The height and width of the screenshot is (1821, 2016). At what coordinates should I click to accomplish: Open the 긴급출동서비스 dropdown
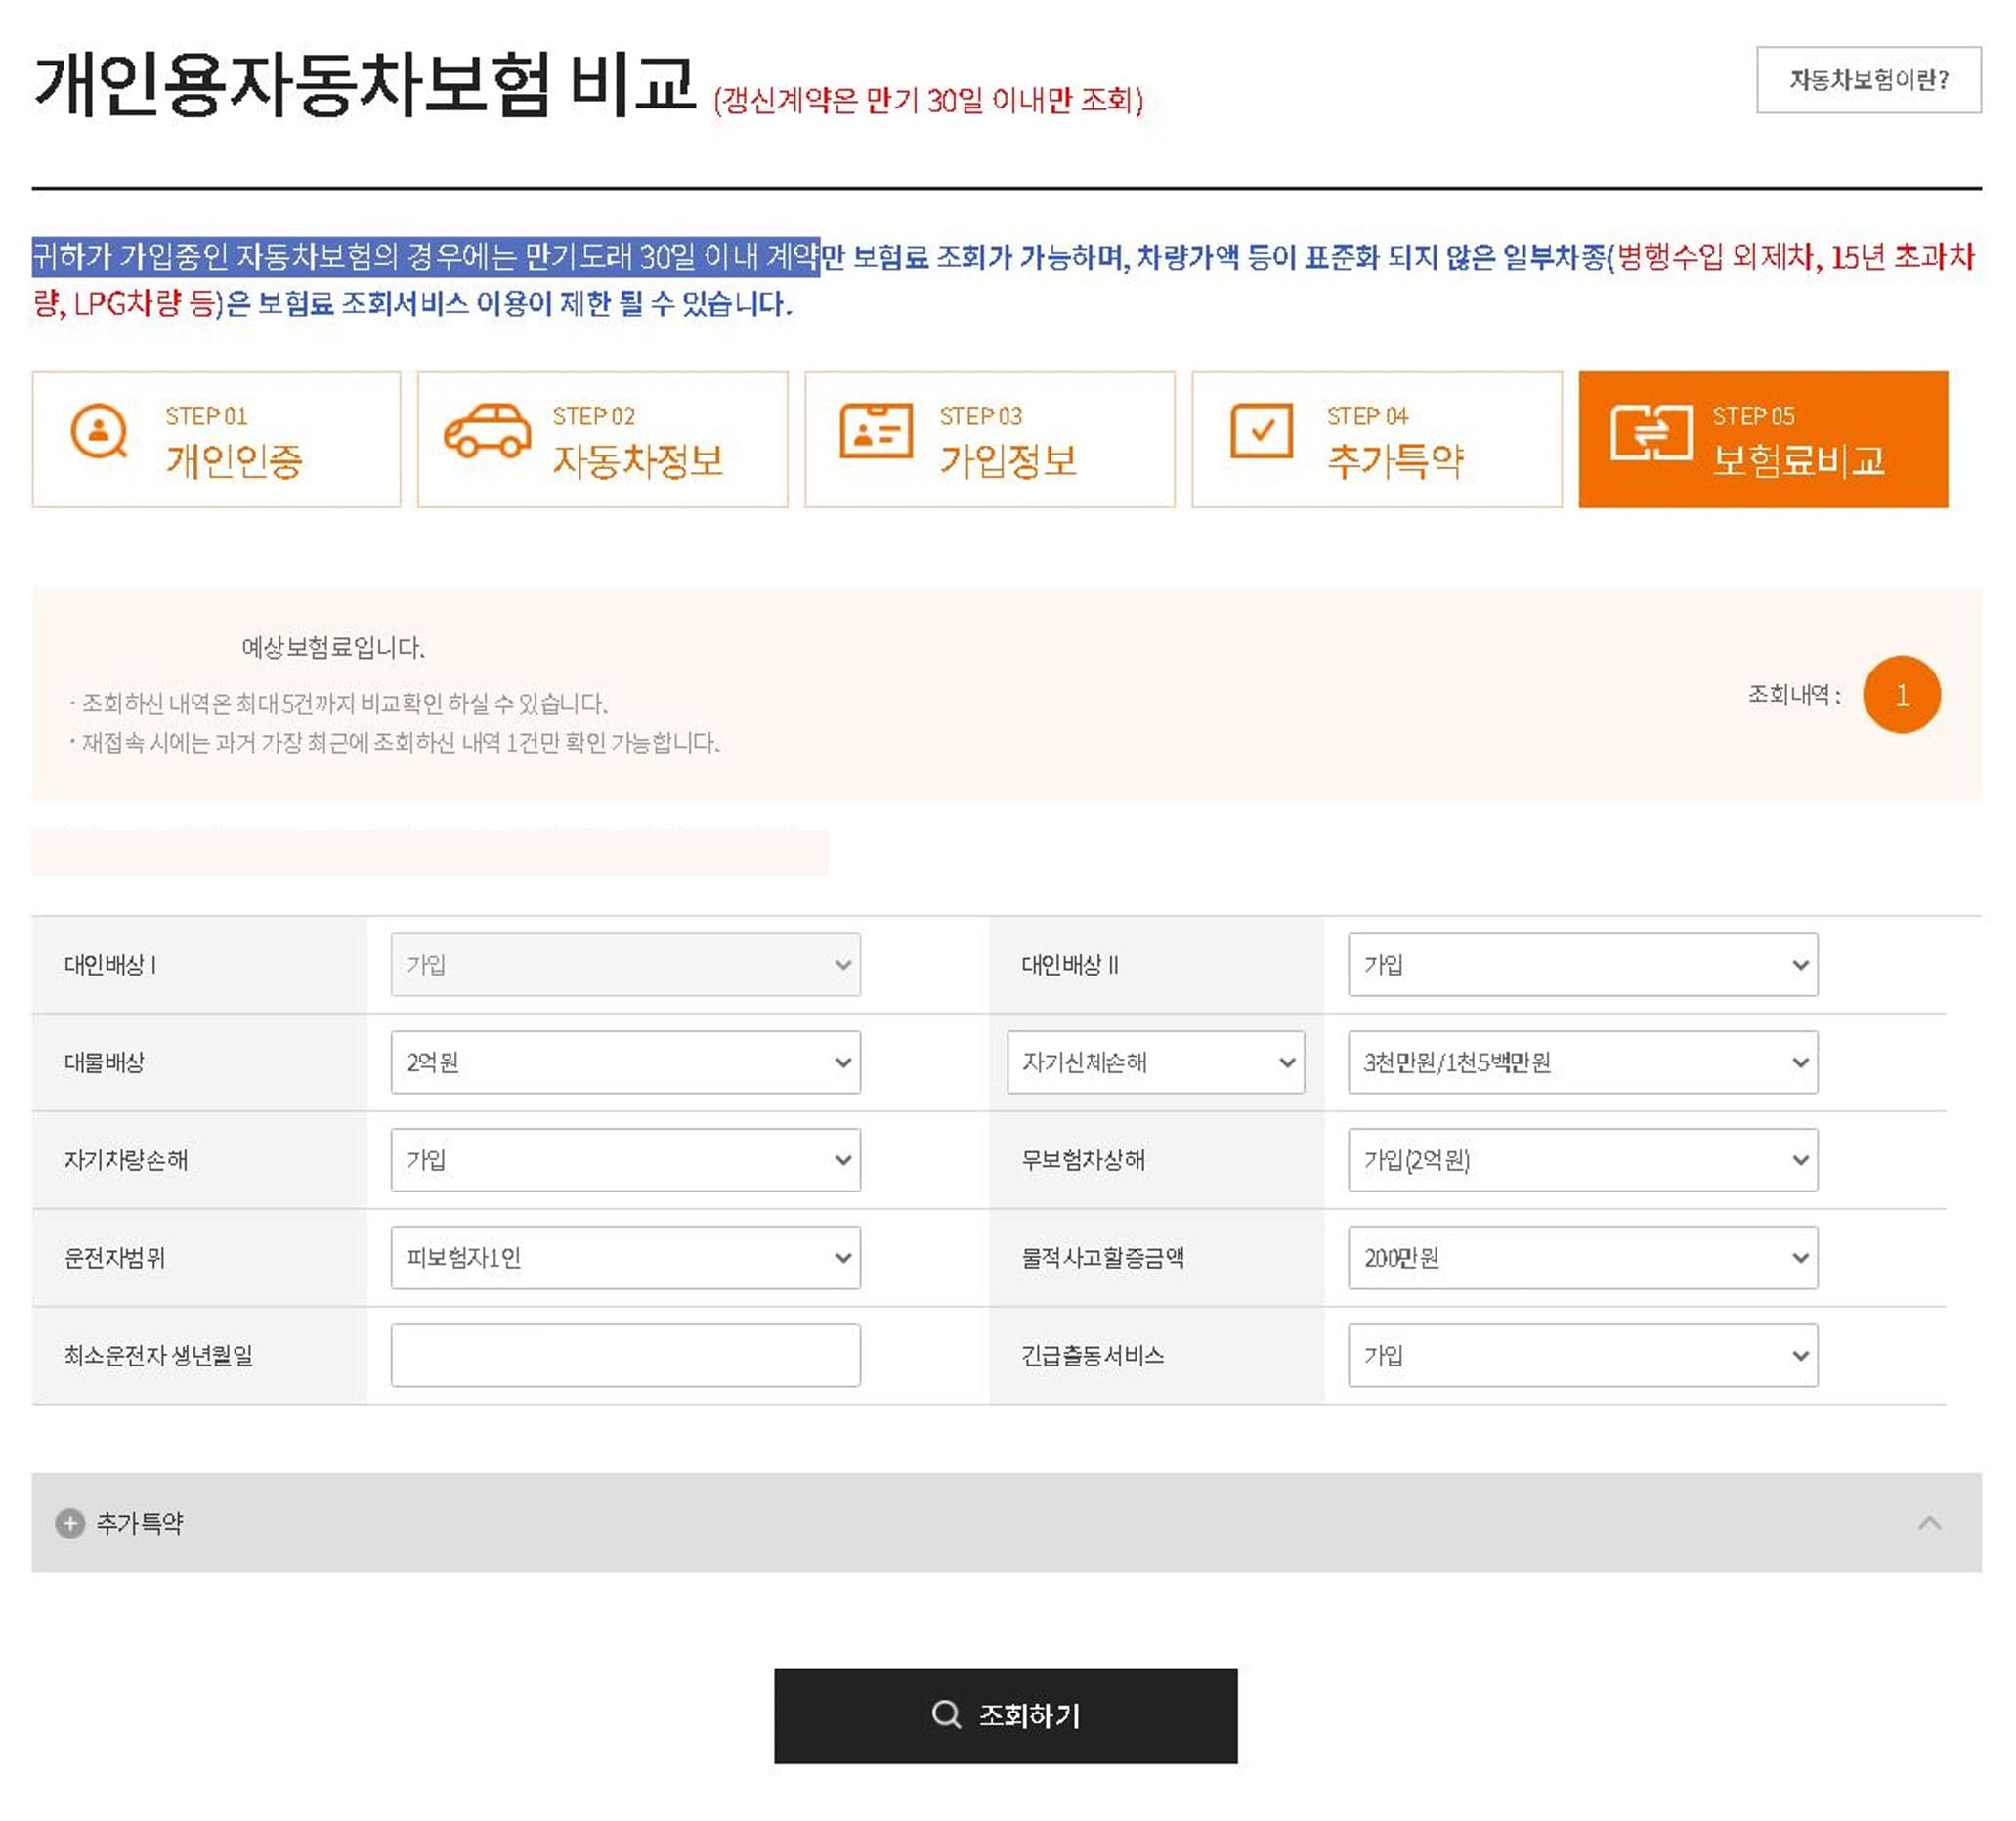[1583, 1356]
